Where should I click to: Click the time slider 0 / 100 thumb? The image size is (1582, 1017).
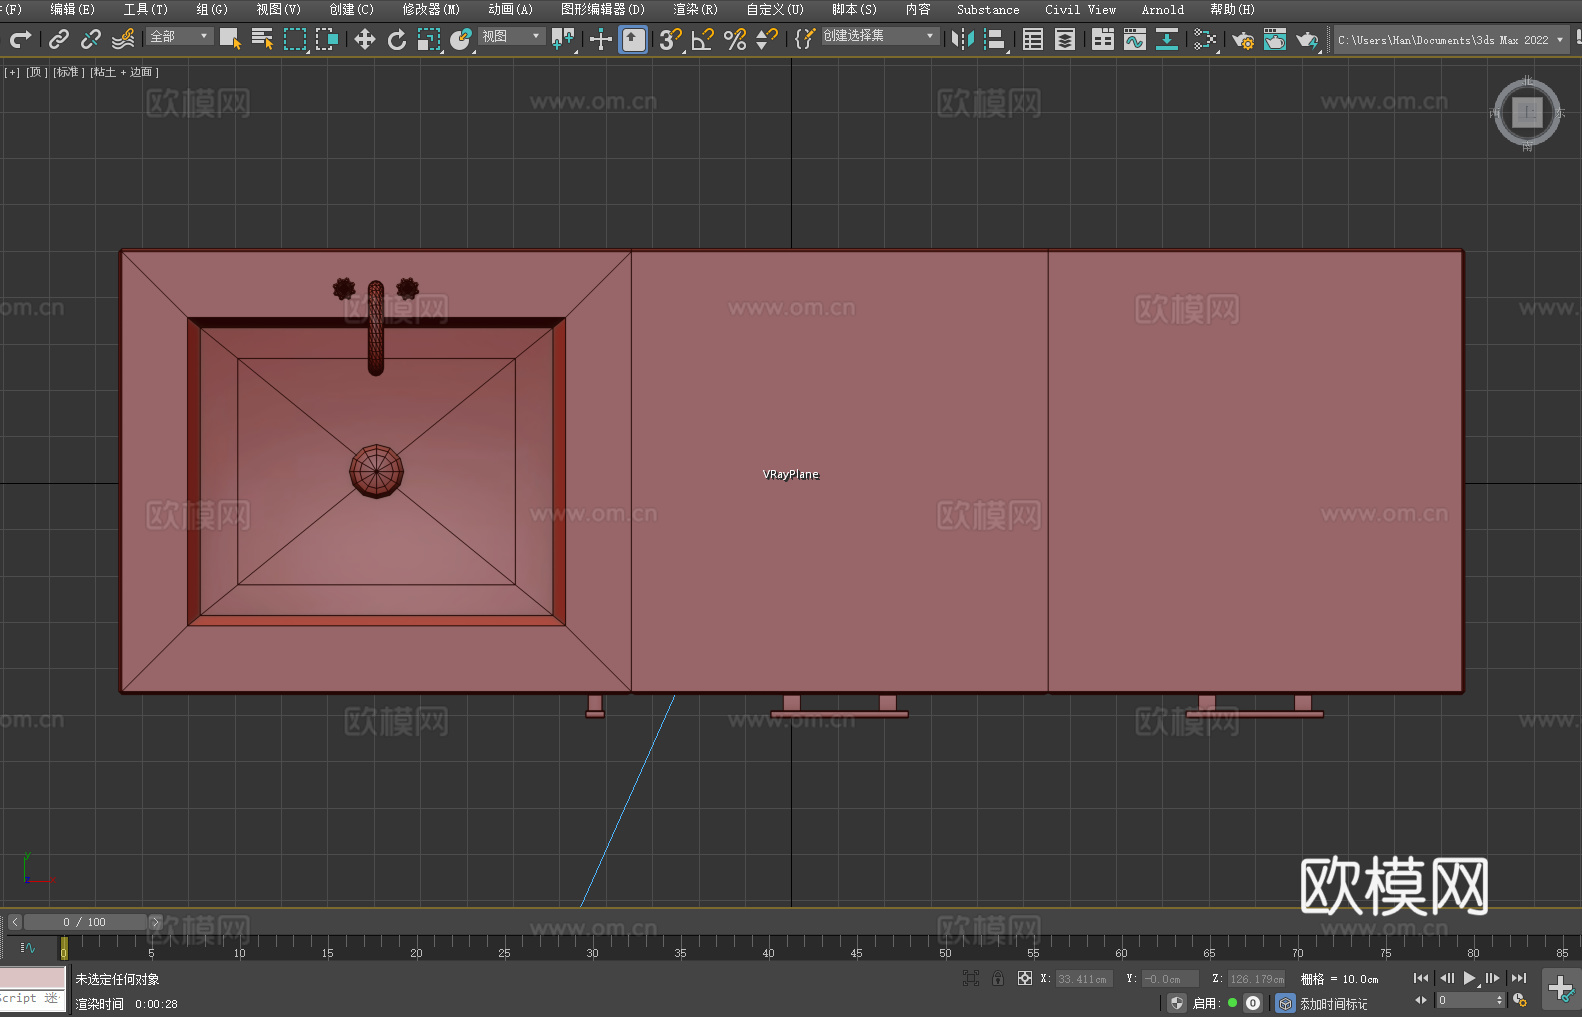click(x=85, y=922)
